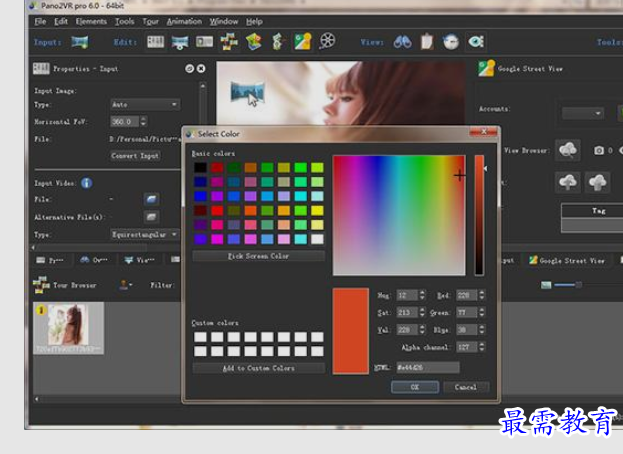This screenshot has height=454, width=623.
Task: Click the Patches toolbar icon
Action: 180,42
